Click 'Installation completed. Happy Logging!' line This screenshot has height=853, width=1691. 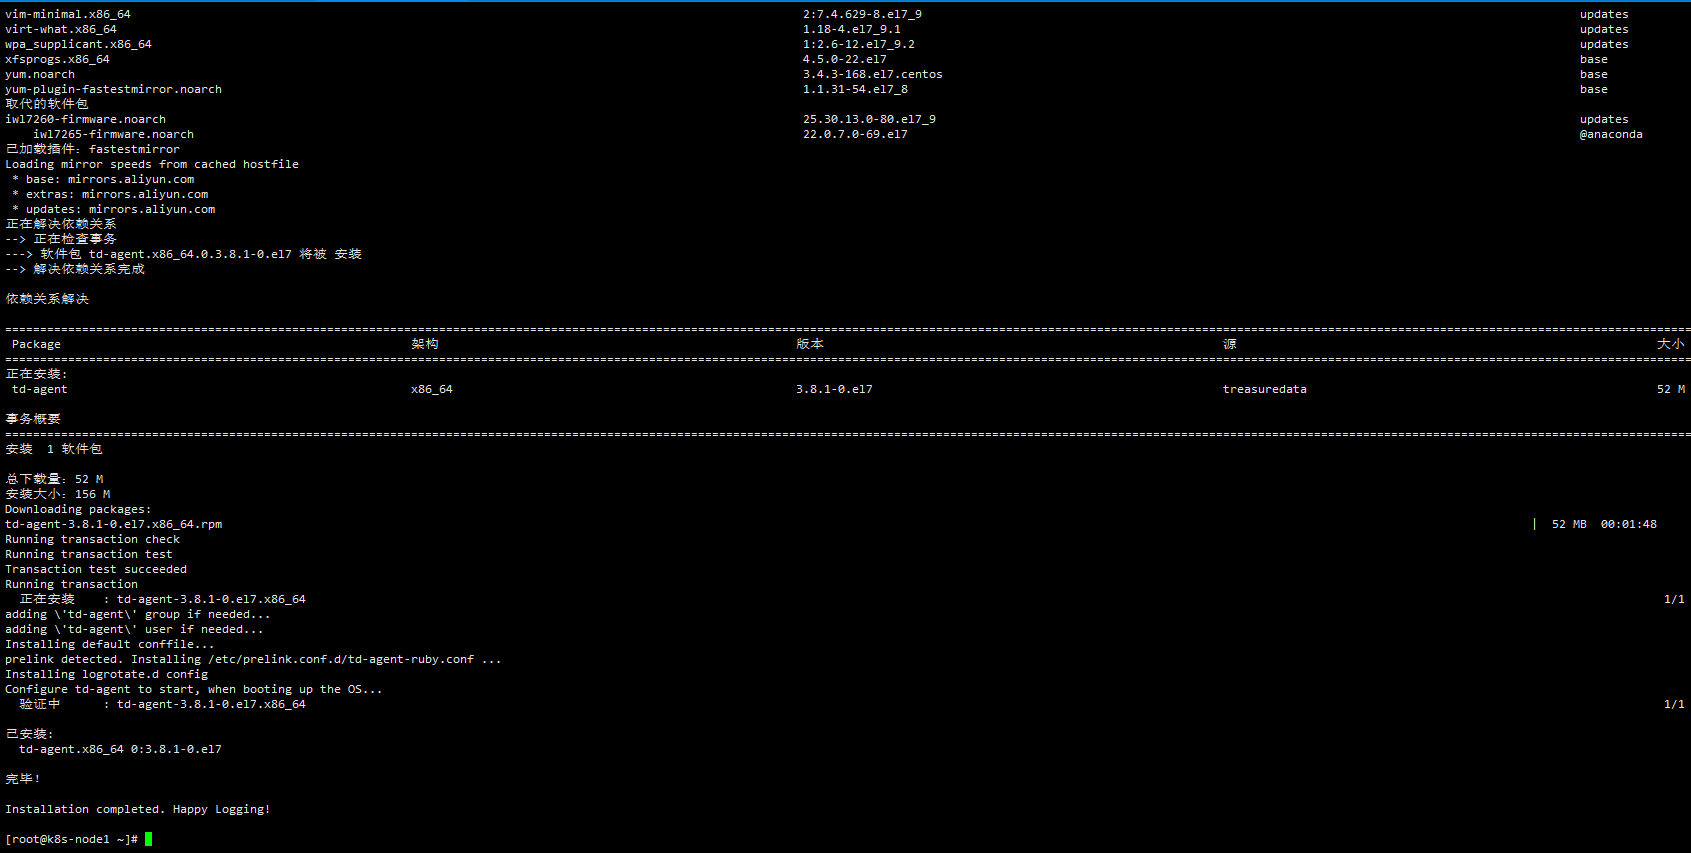click(x=138, y=809)
